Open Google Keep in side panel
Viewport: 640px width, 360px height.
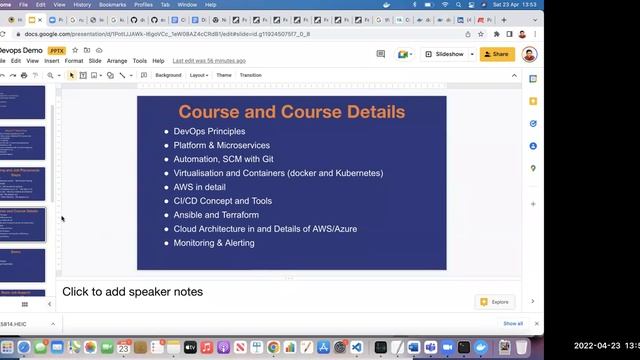tap(533, 101)
